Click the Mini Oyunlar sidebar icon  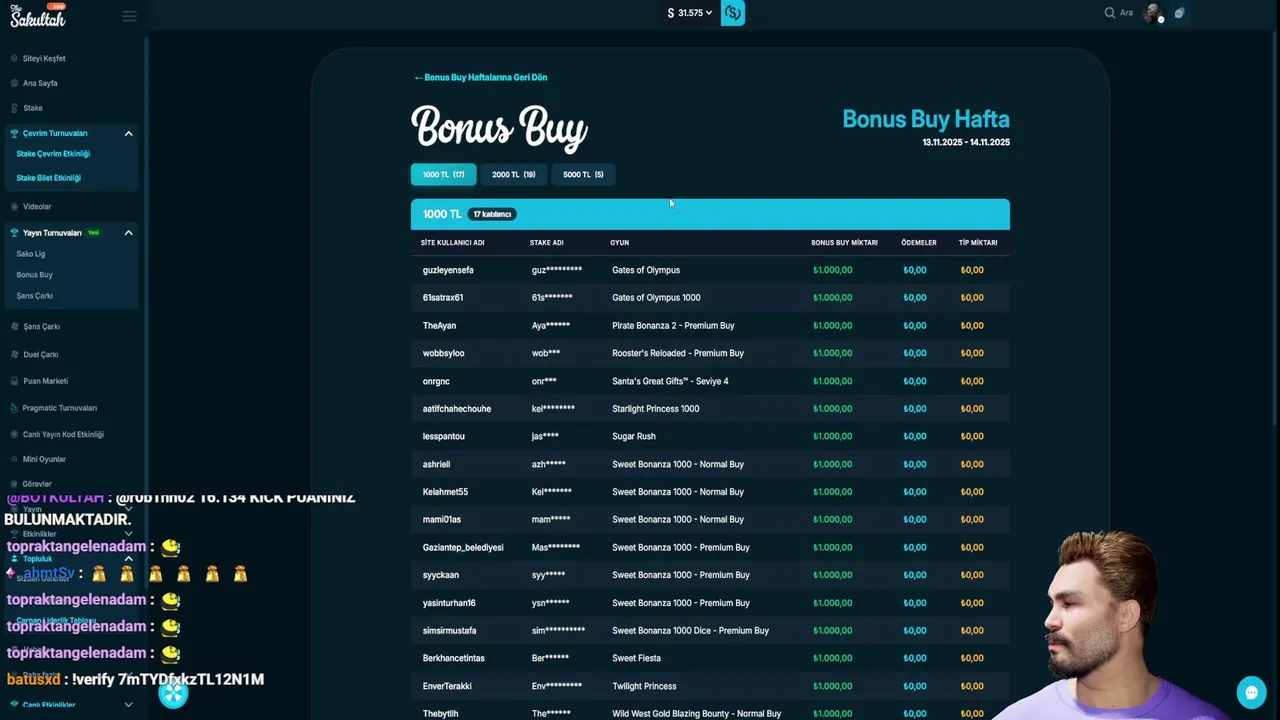point(15,459)
